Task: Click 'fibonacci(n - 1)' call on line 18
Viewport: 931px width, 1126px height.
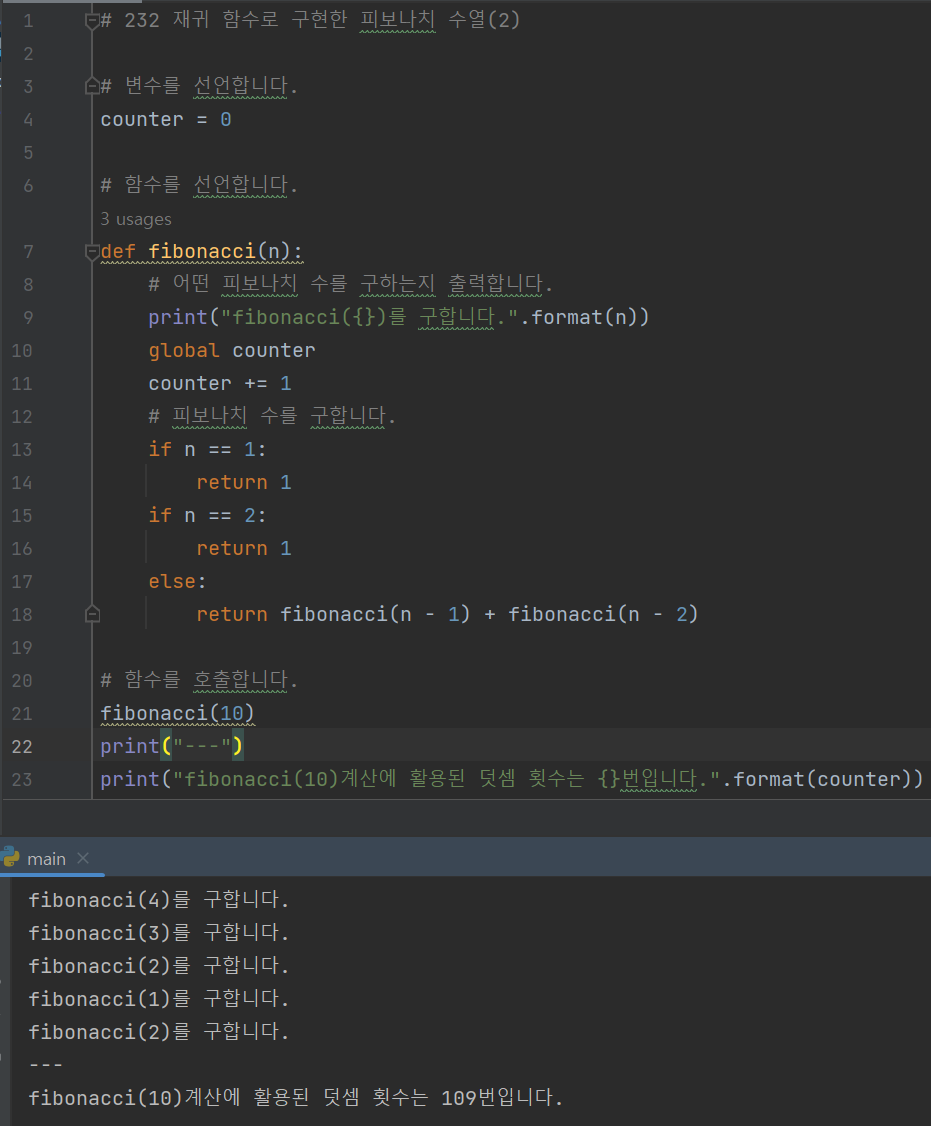Action: [375, 615]
